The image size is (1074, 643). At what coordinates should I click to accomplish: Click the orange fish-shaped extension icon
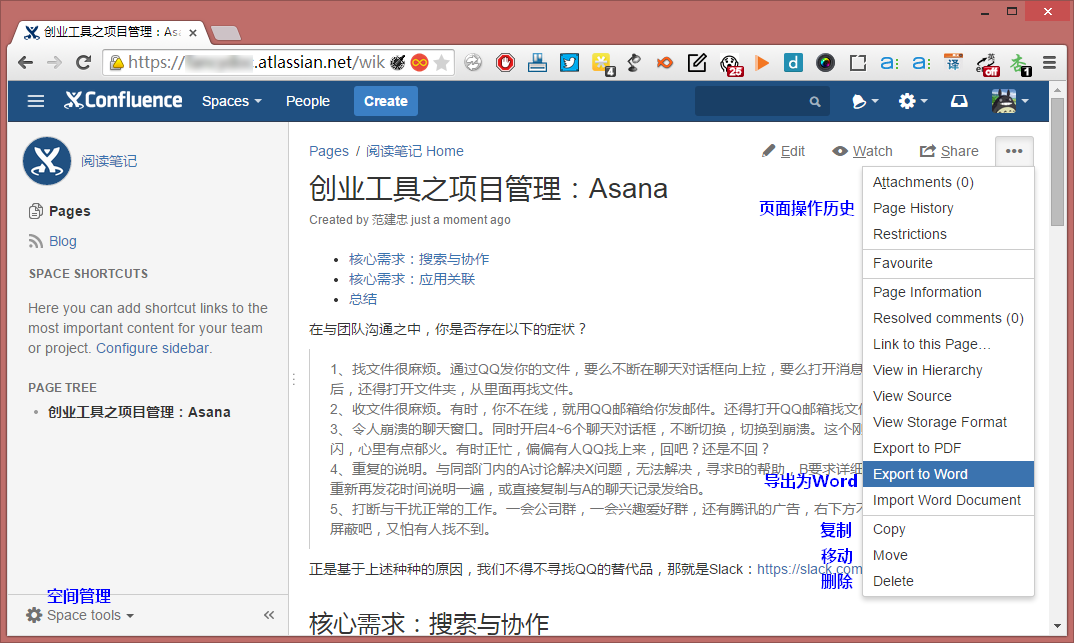click(664, 63)
